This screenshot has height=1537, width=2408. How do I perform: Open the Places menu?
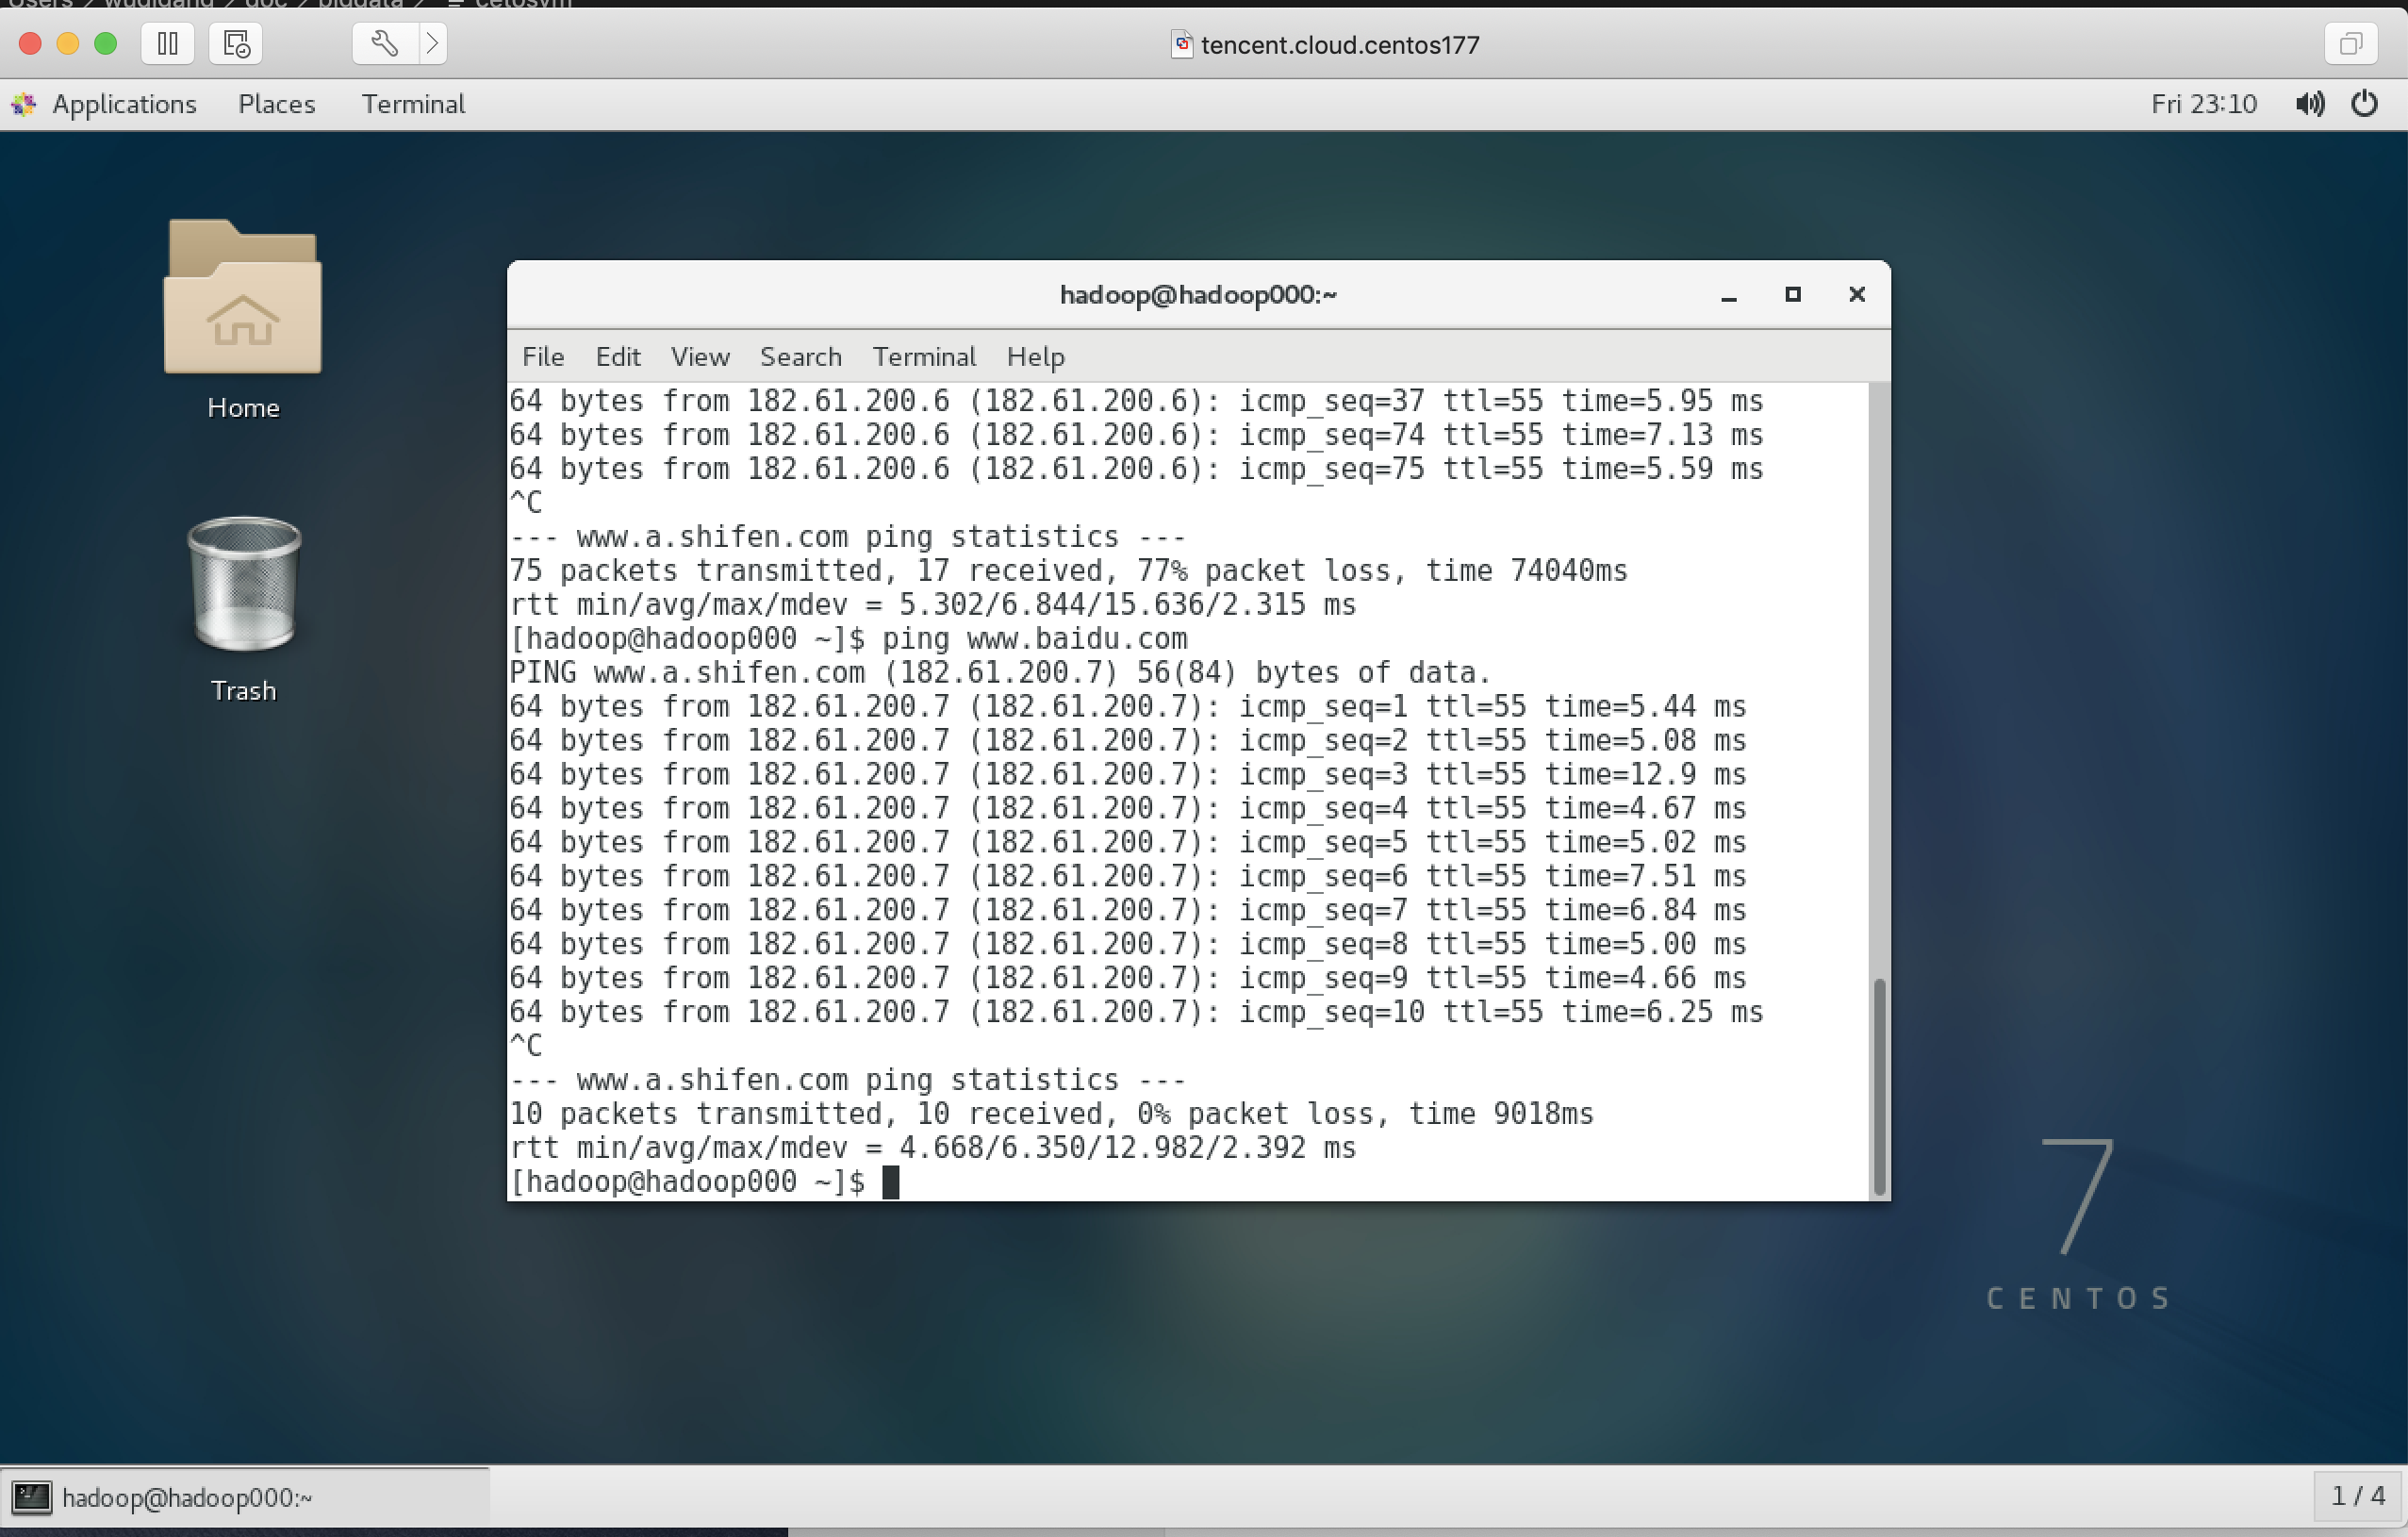(x=277, y=104)
